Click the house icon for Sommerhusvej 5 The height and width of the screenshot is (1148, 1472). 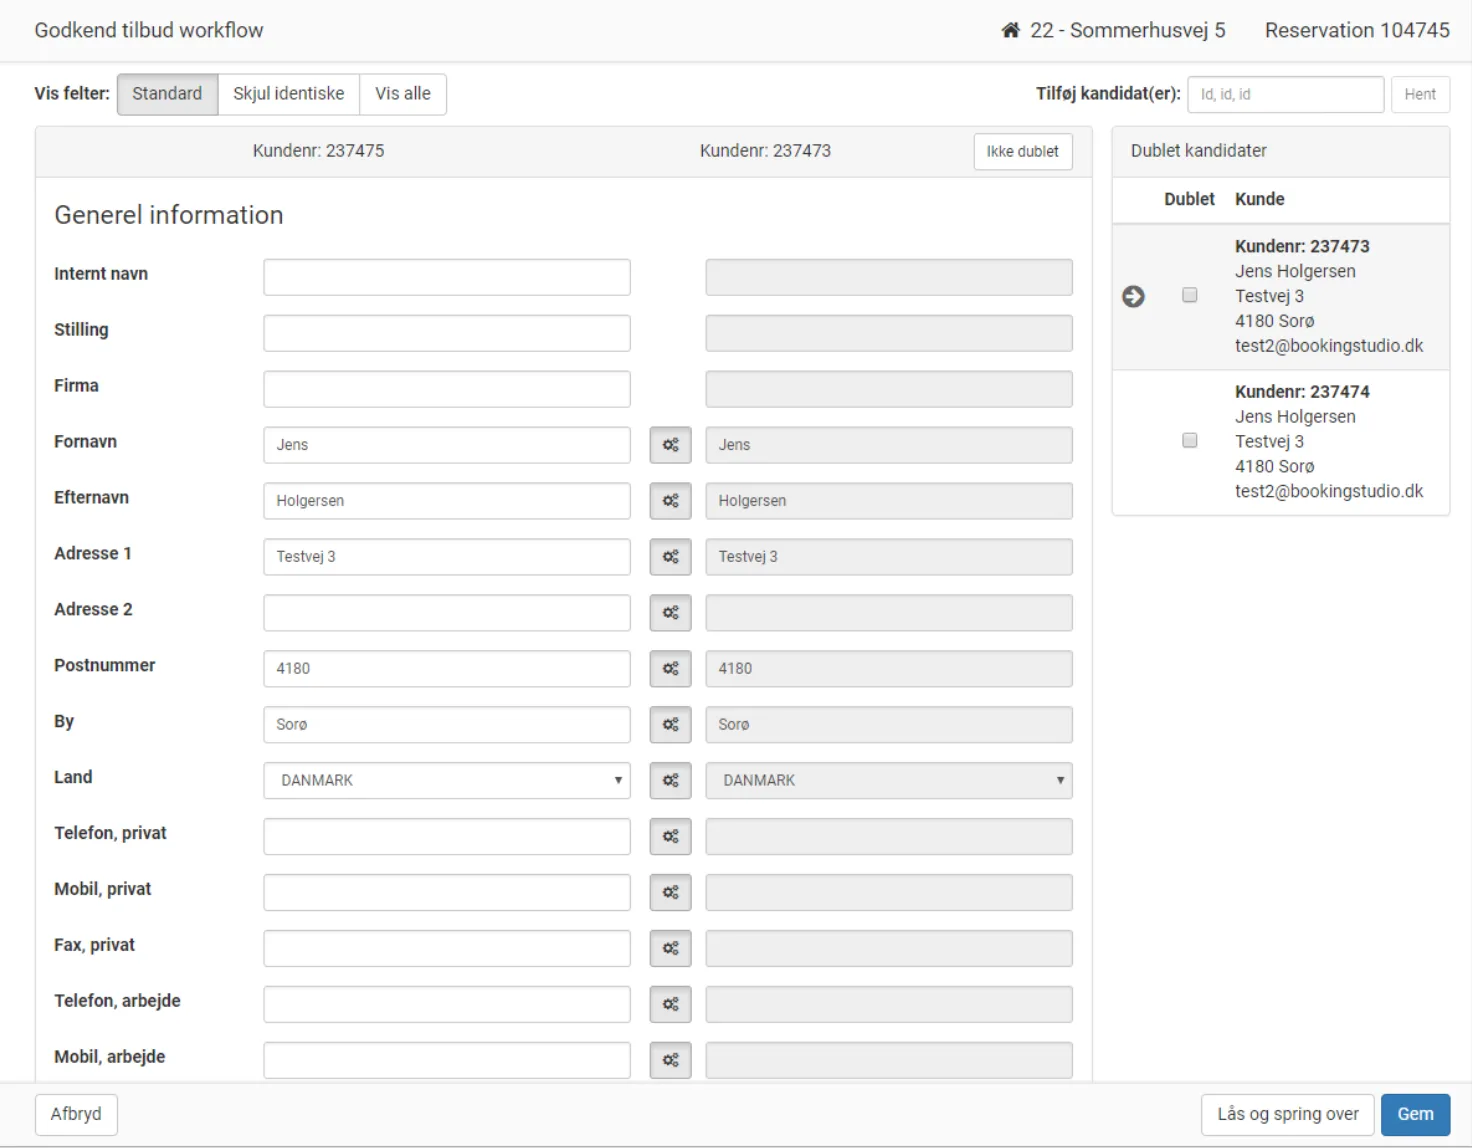1010,31
